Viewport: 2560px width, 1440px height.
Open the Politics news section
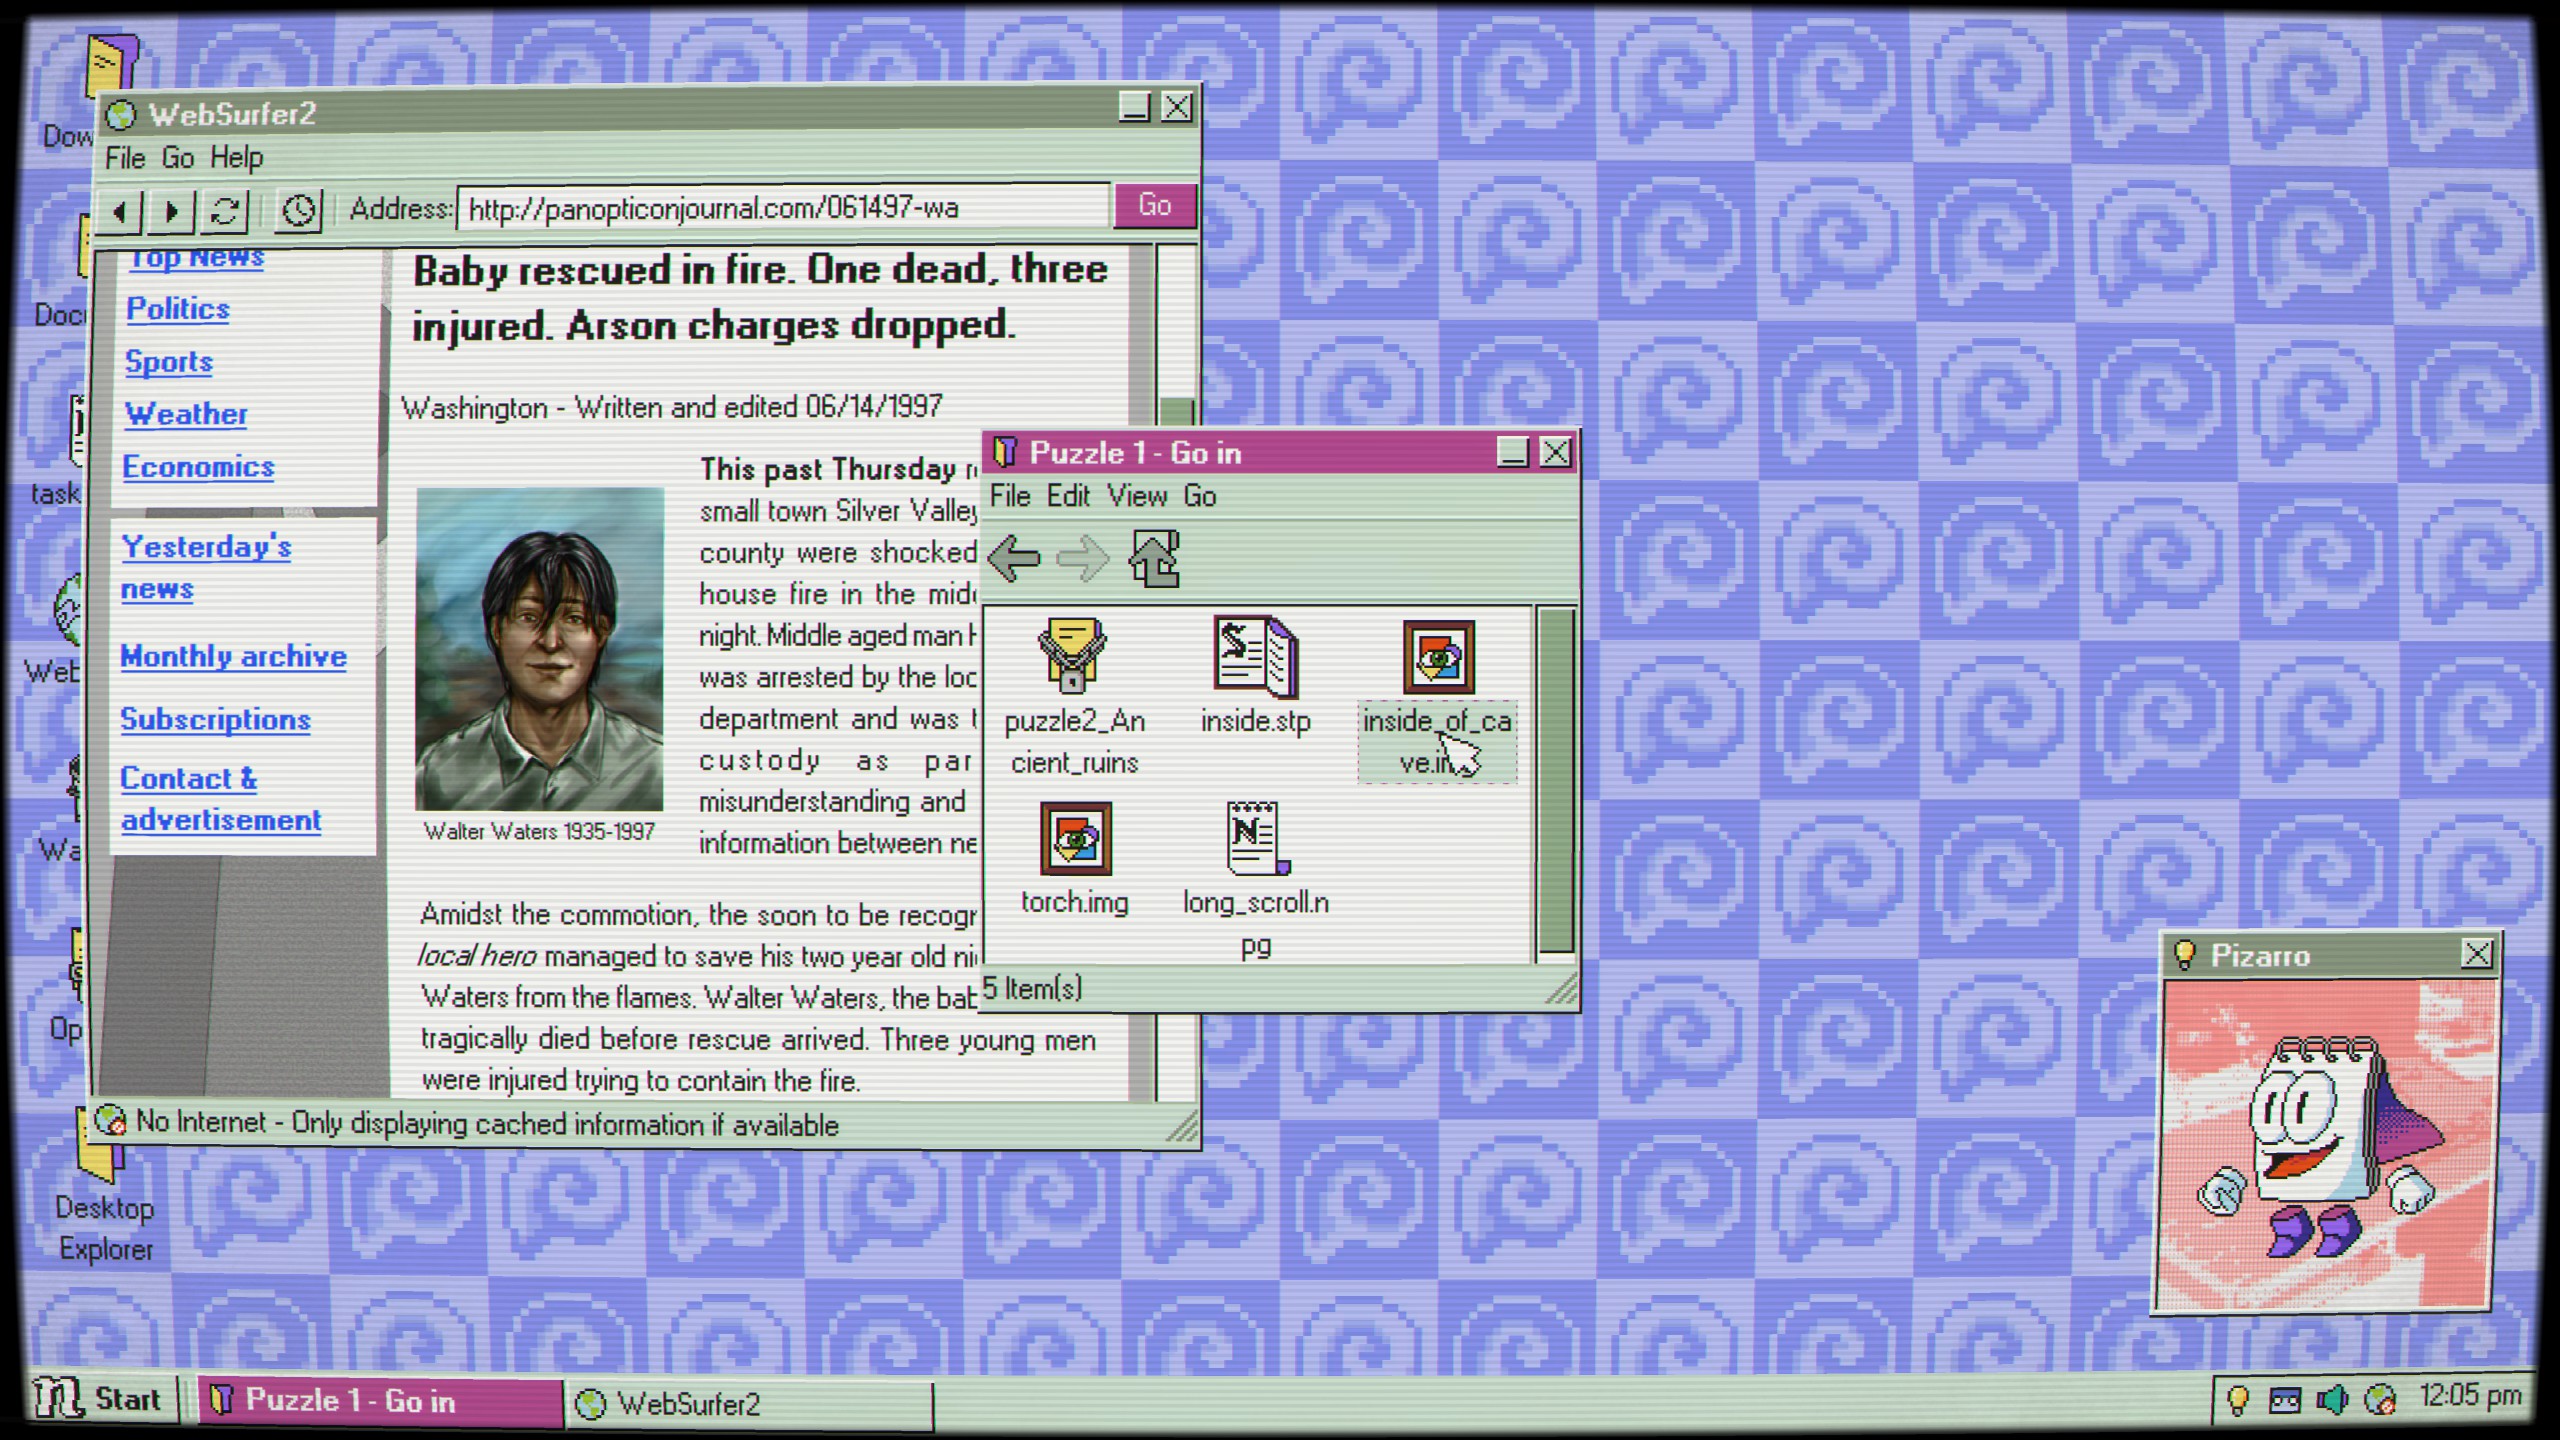176,309
